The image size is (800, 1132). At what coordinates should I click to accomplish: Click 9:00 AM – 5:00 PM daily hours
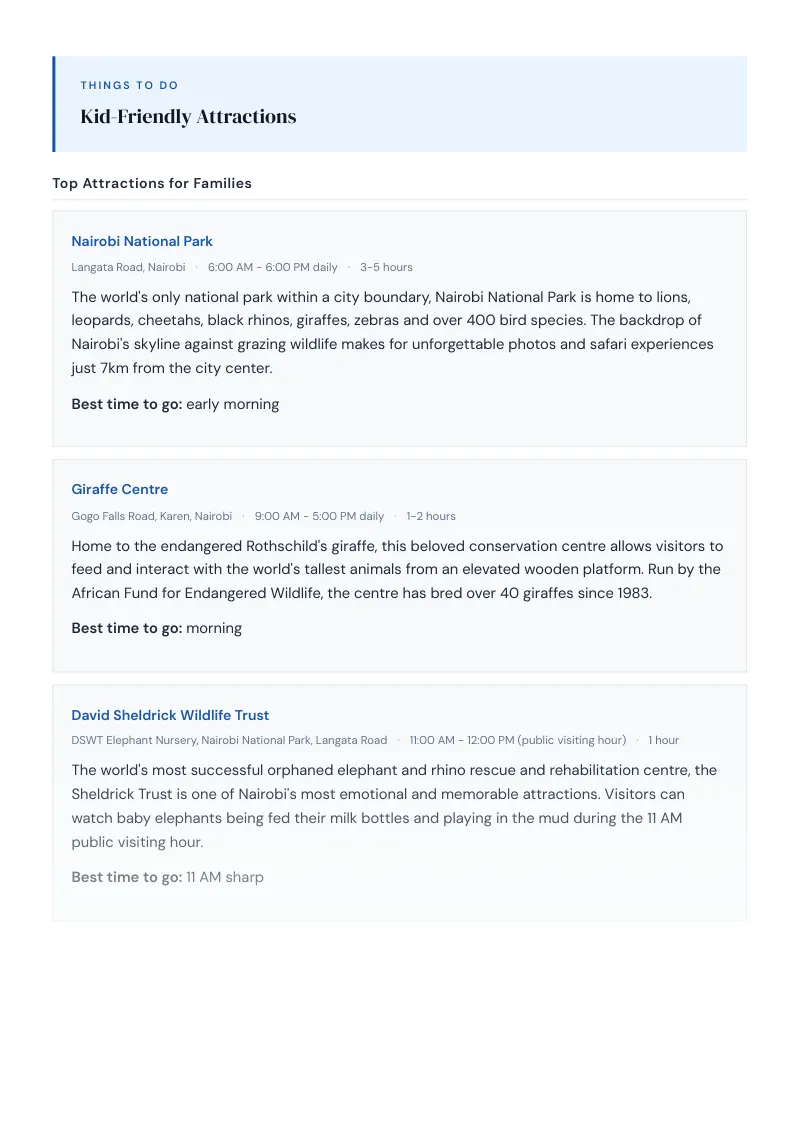(319, 516)
